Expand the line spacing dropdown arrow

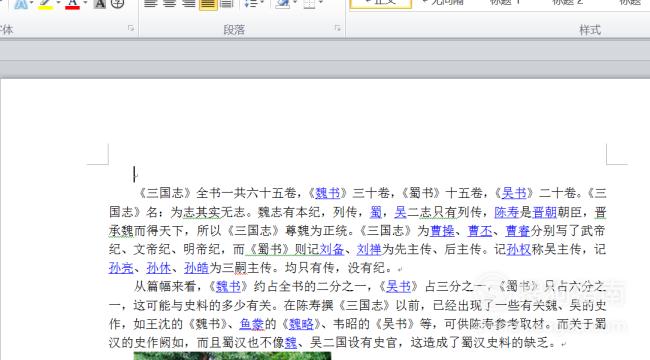point(262,3)
